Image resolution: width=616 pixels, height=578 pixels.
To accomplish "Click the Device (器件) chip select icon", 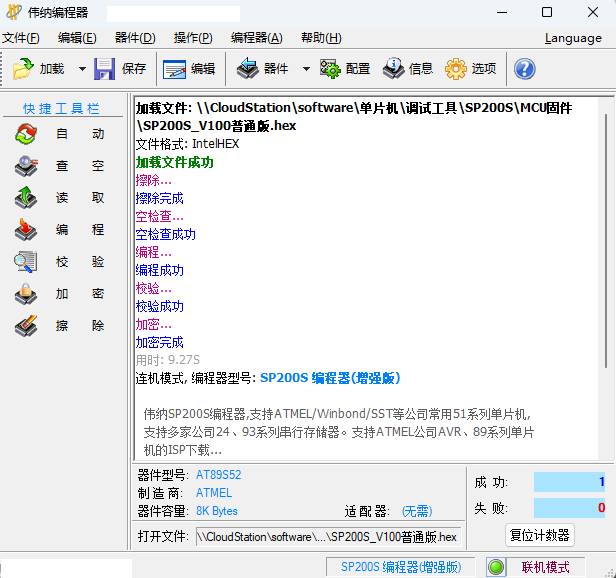I will 248,68.
